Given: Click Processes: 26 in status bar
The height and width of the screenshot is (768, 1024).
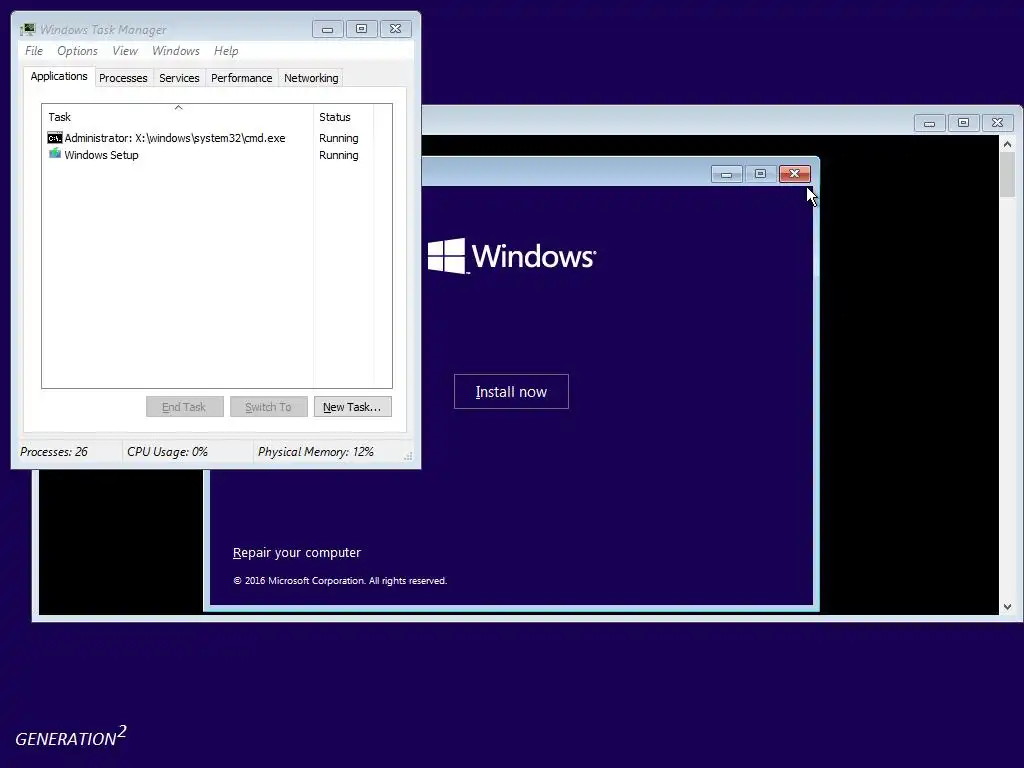Looking at the screenshot, I should pyautogui.click(x=54, y=452).
